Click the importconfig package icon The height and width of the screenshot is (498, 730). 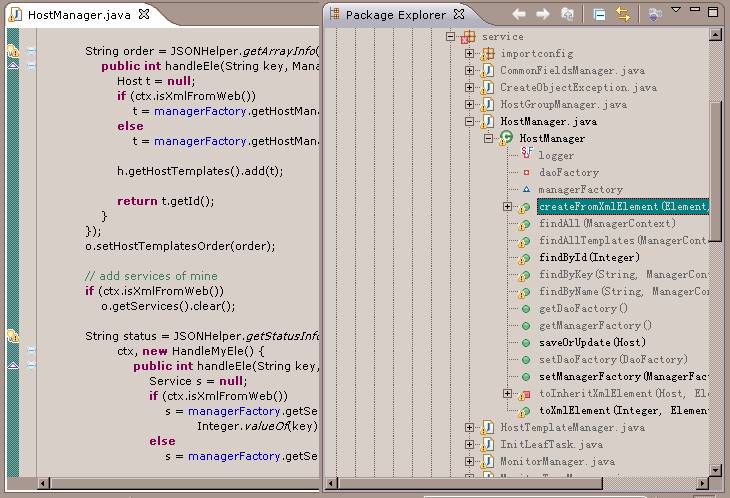[x=487, y=54]
